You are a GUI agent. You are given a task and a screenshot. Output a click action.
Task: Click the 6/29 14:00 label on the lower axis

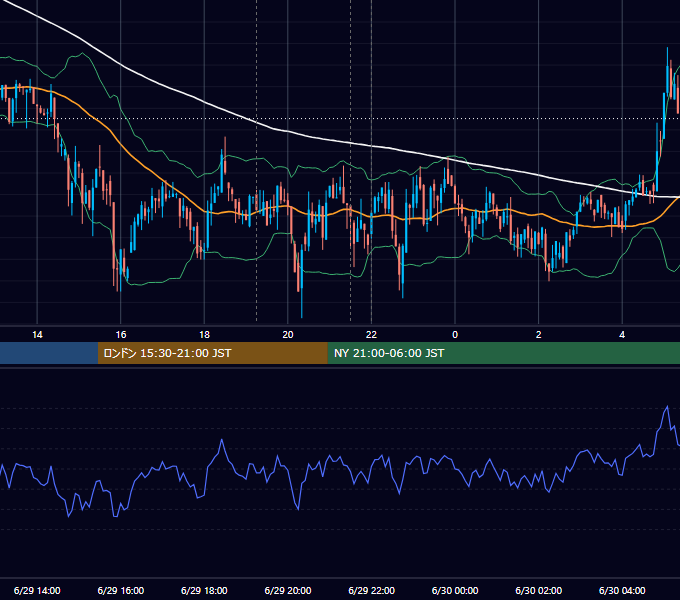click(x=37, y=590)
